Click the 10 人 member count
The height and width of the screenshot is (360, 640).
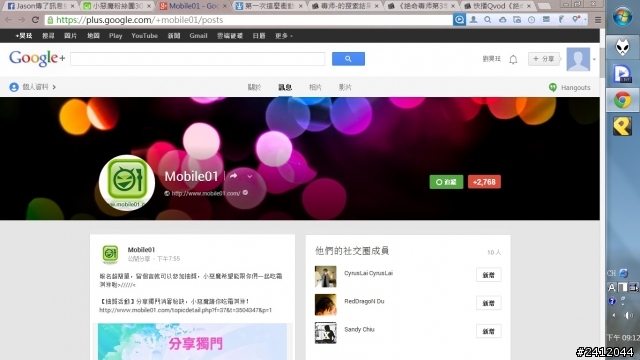pos(494,253)
